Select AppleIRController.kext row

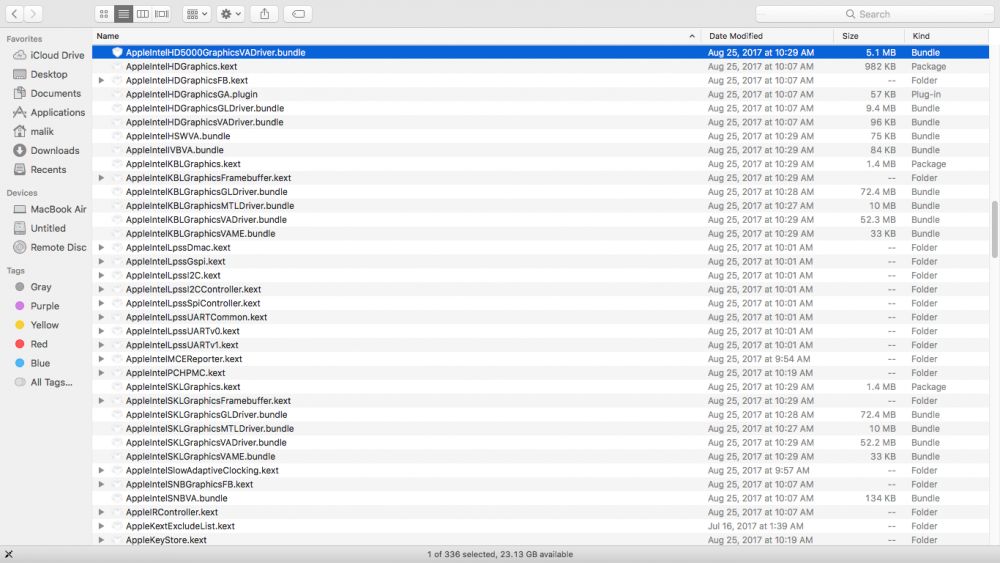(x=540, y=512)
